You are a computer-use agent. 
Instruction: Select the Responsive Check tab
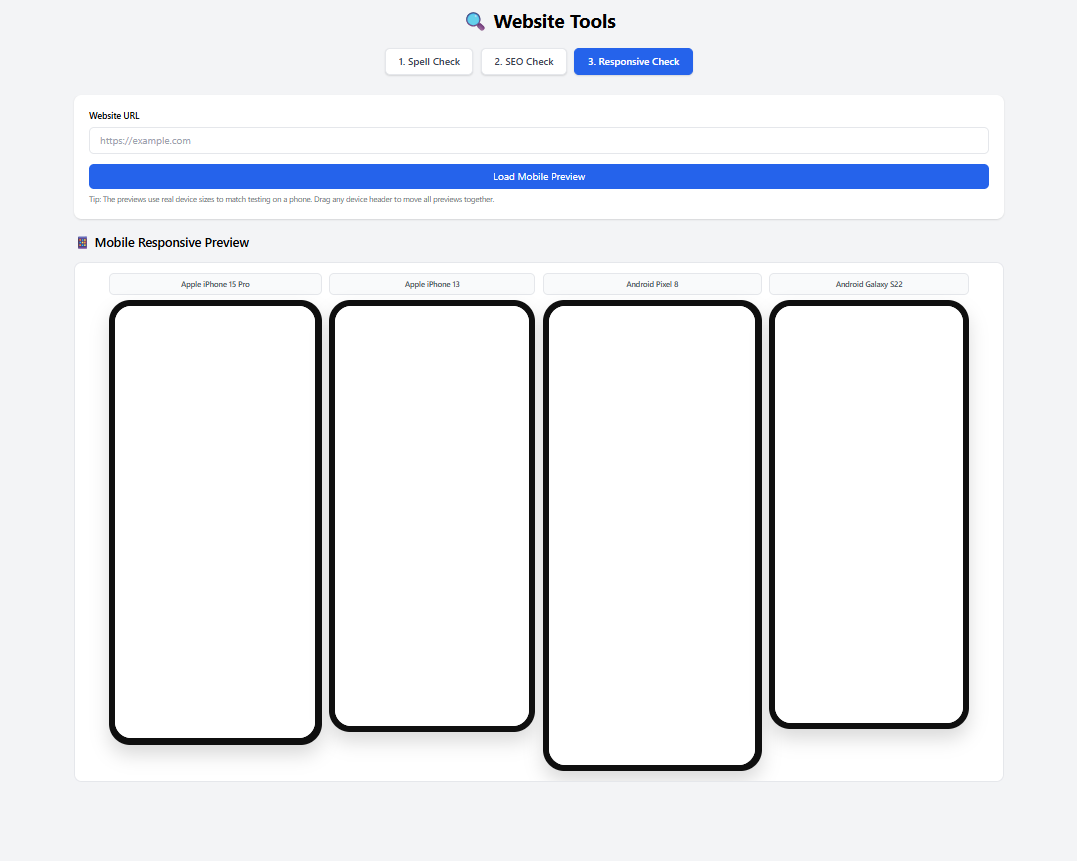tap(633, 61)
